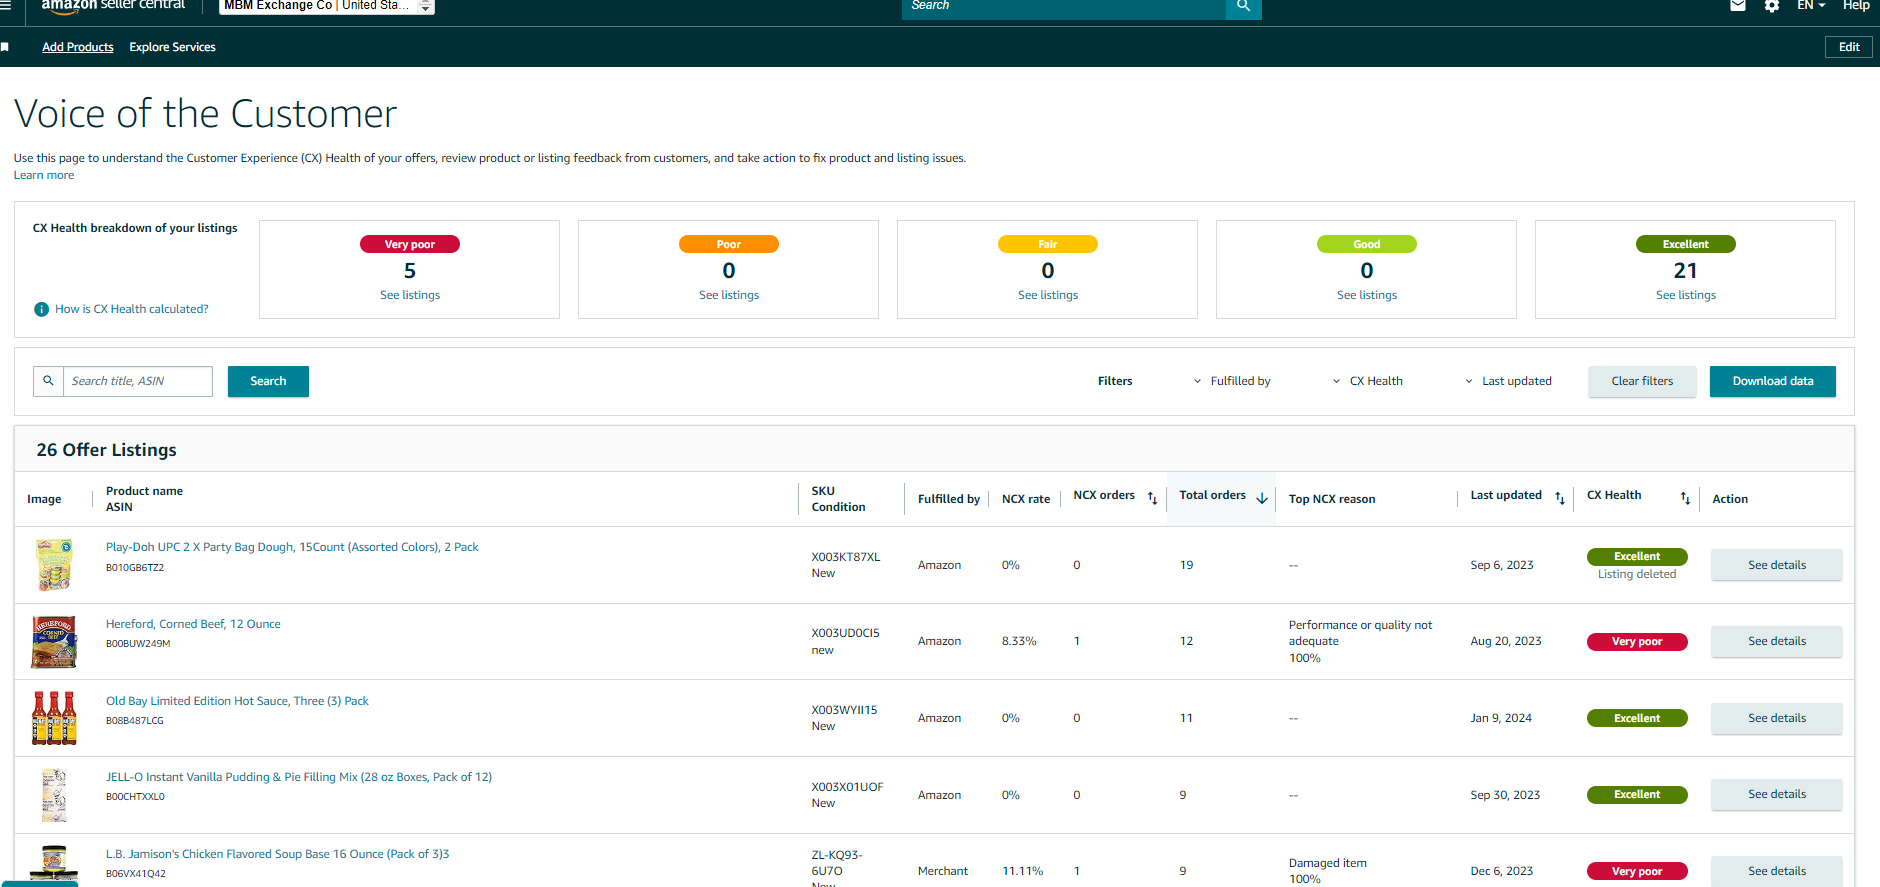See listings under Good
Screen dimensions: 1880x887
1367,295
